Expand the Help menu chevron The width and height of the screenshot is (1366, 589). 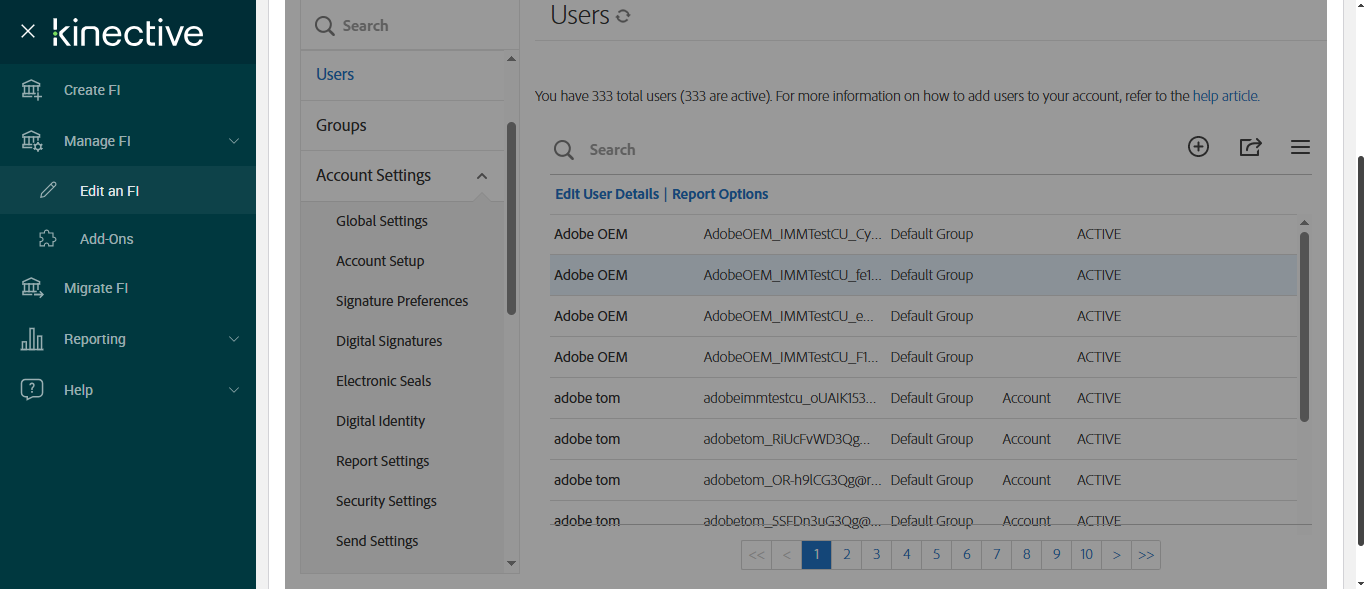234,390
